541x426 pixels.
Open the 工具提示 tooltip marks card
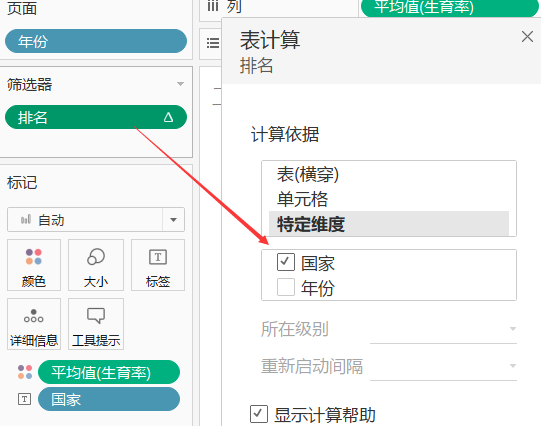coord(96,324)
